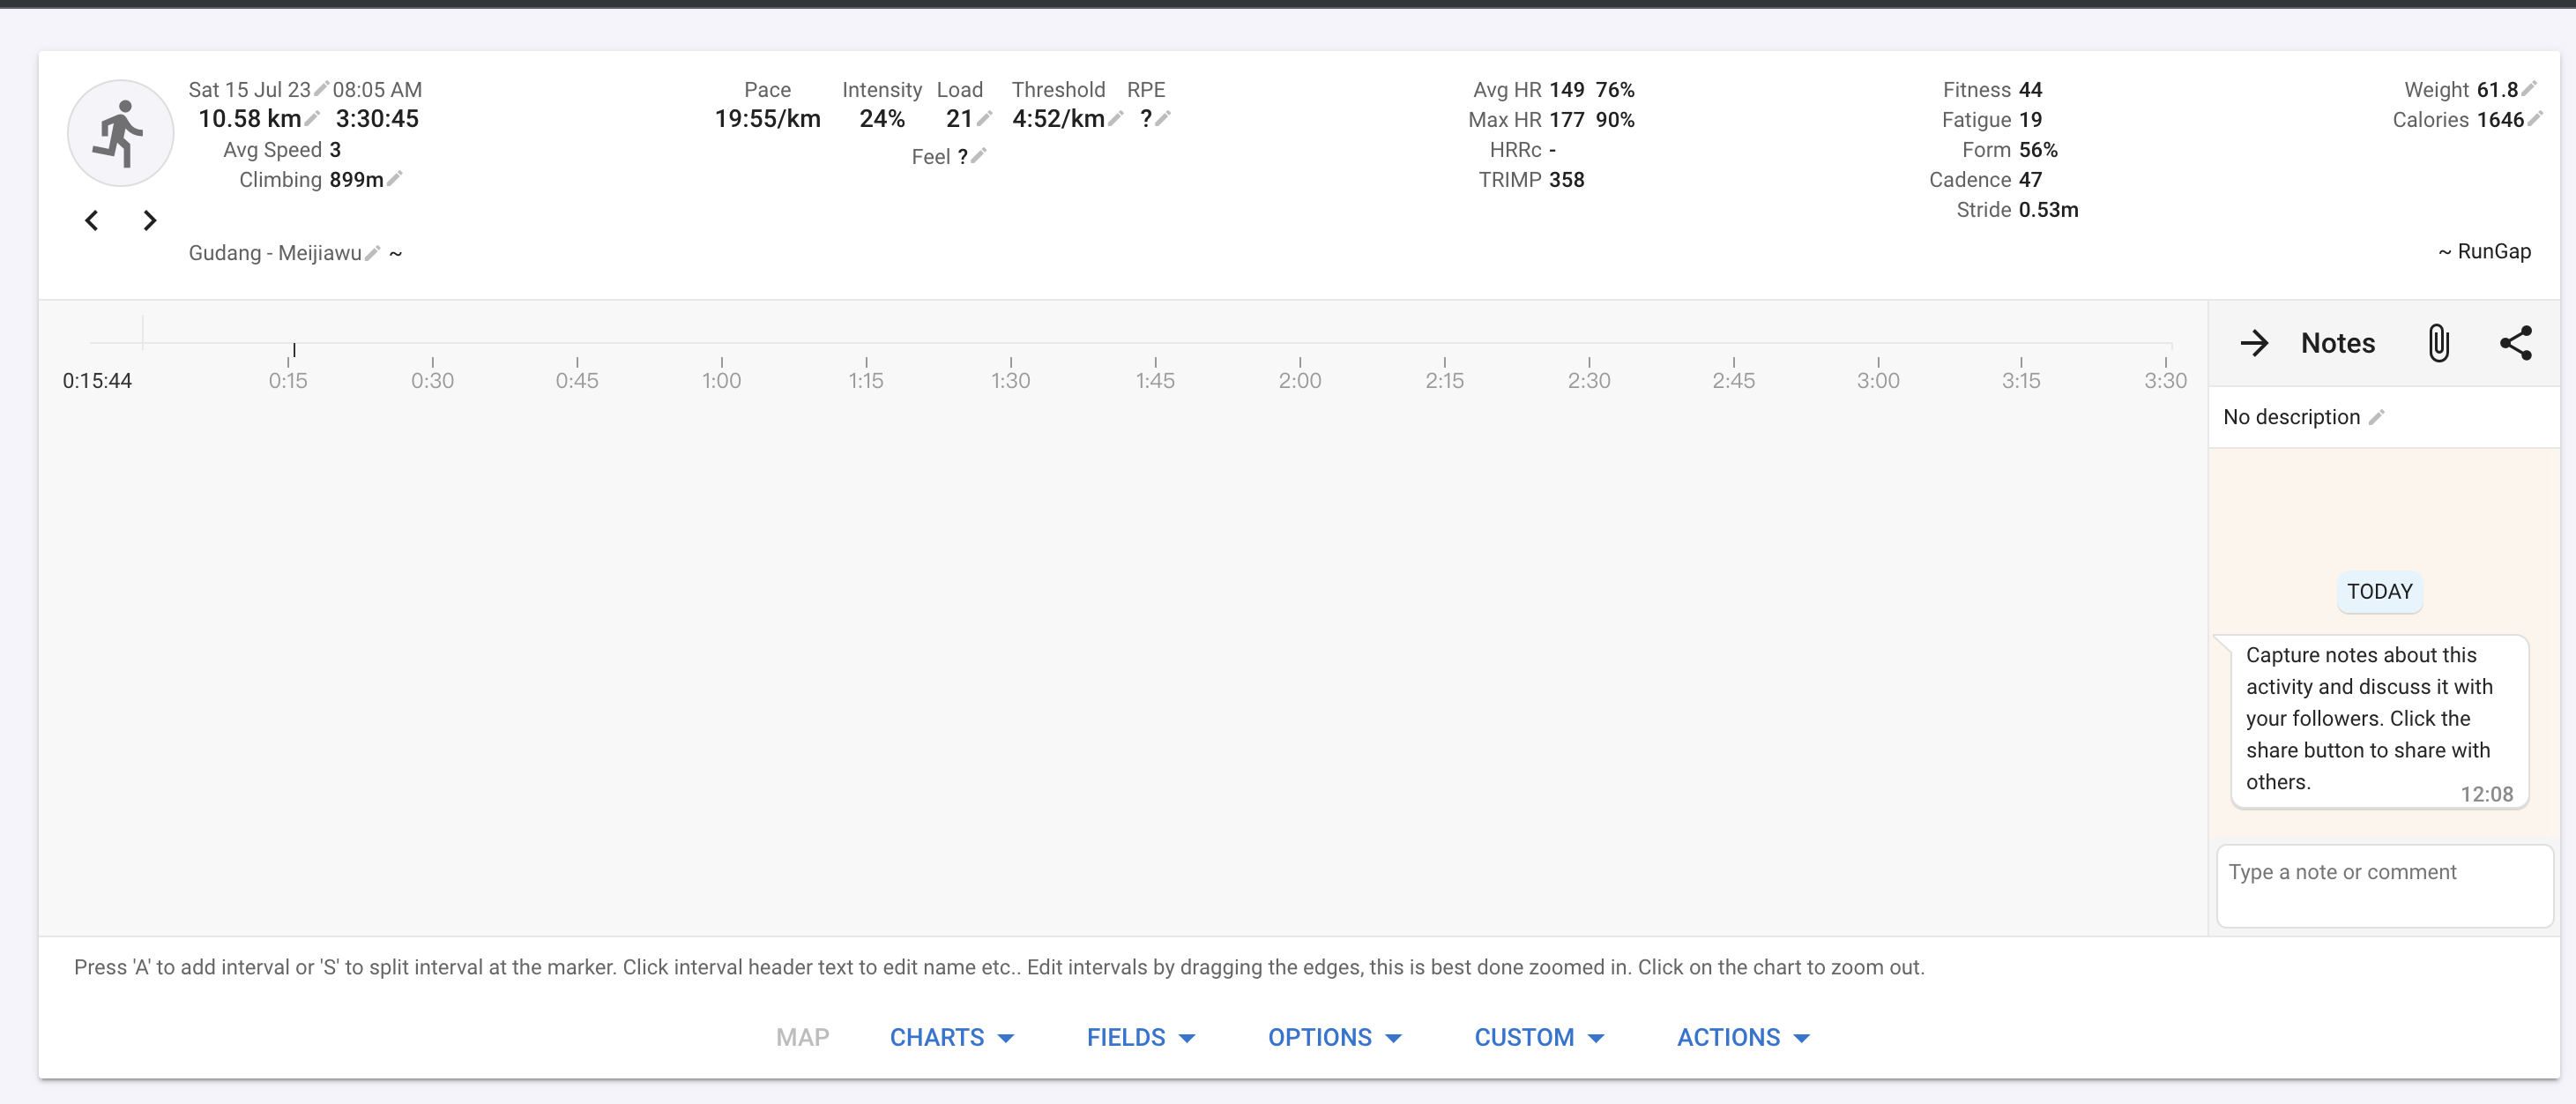Edit the Feel value pencil icon
Viewport: 2576px width, 1104px height.
coord(979,155)
